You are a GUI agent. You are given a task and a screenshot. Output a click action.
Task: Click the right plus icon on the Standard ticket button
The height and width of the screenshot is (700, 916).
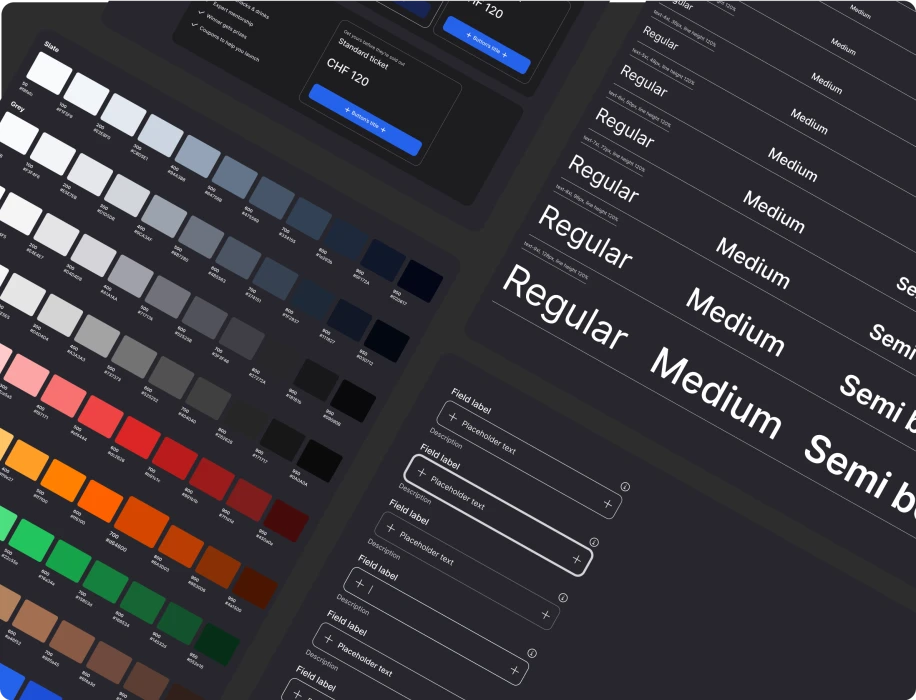tap(383, 130)
